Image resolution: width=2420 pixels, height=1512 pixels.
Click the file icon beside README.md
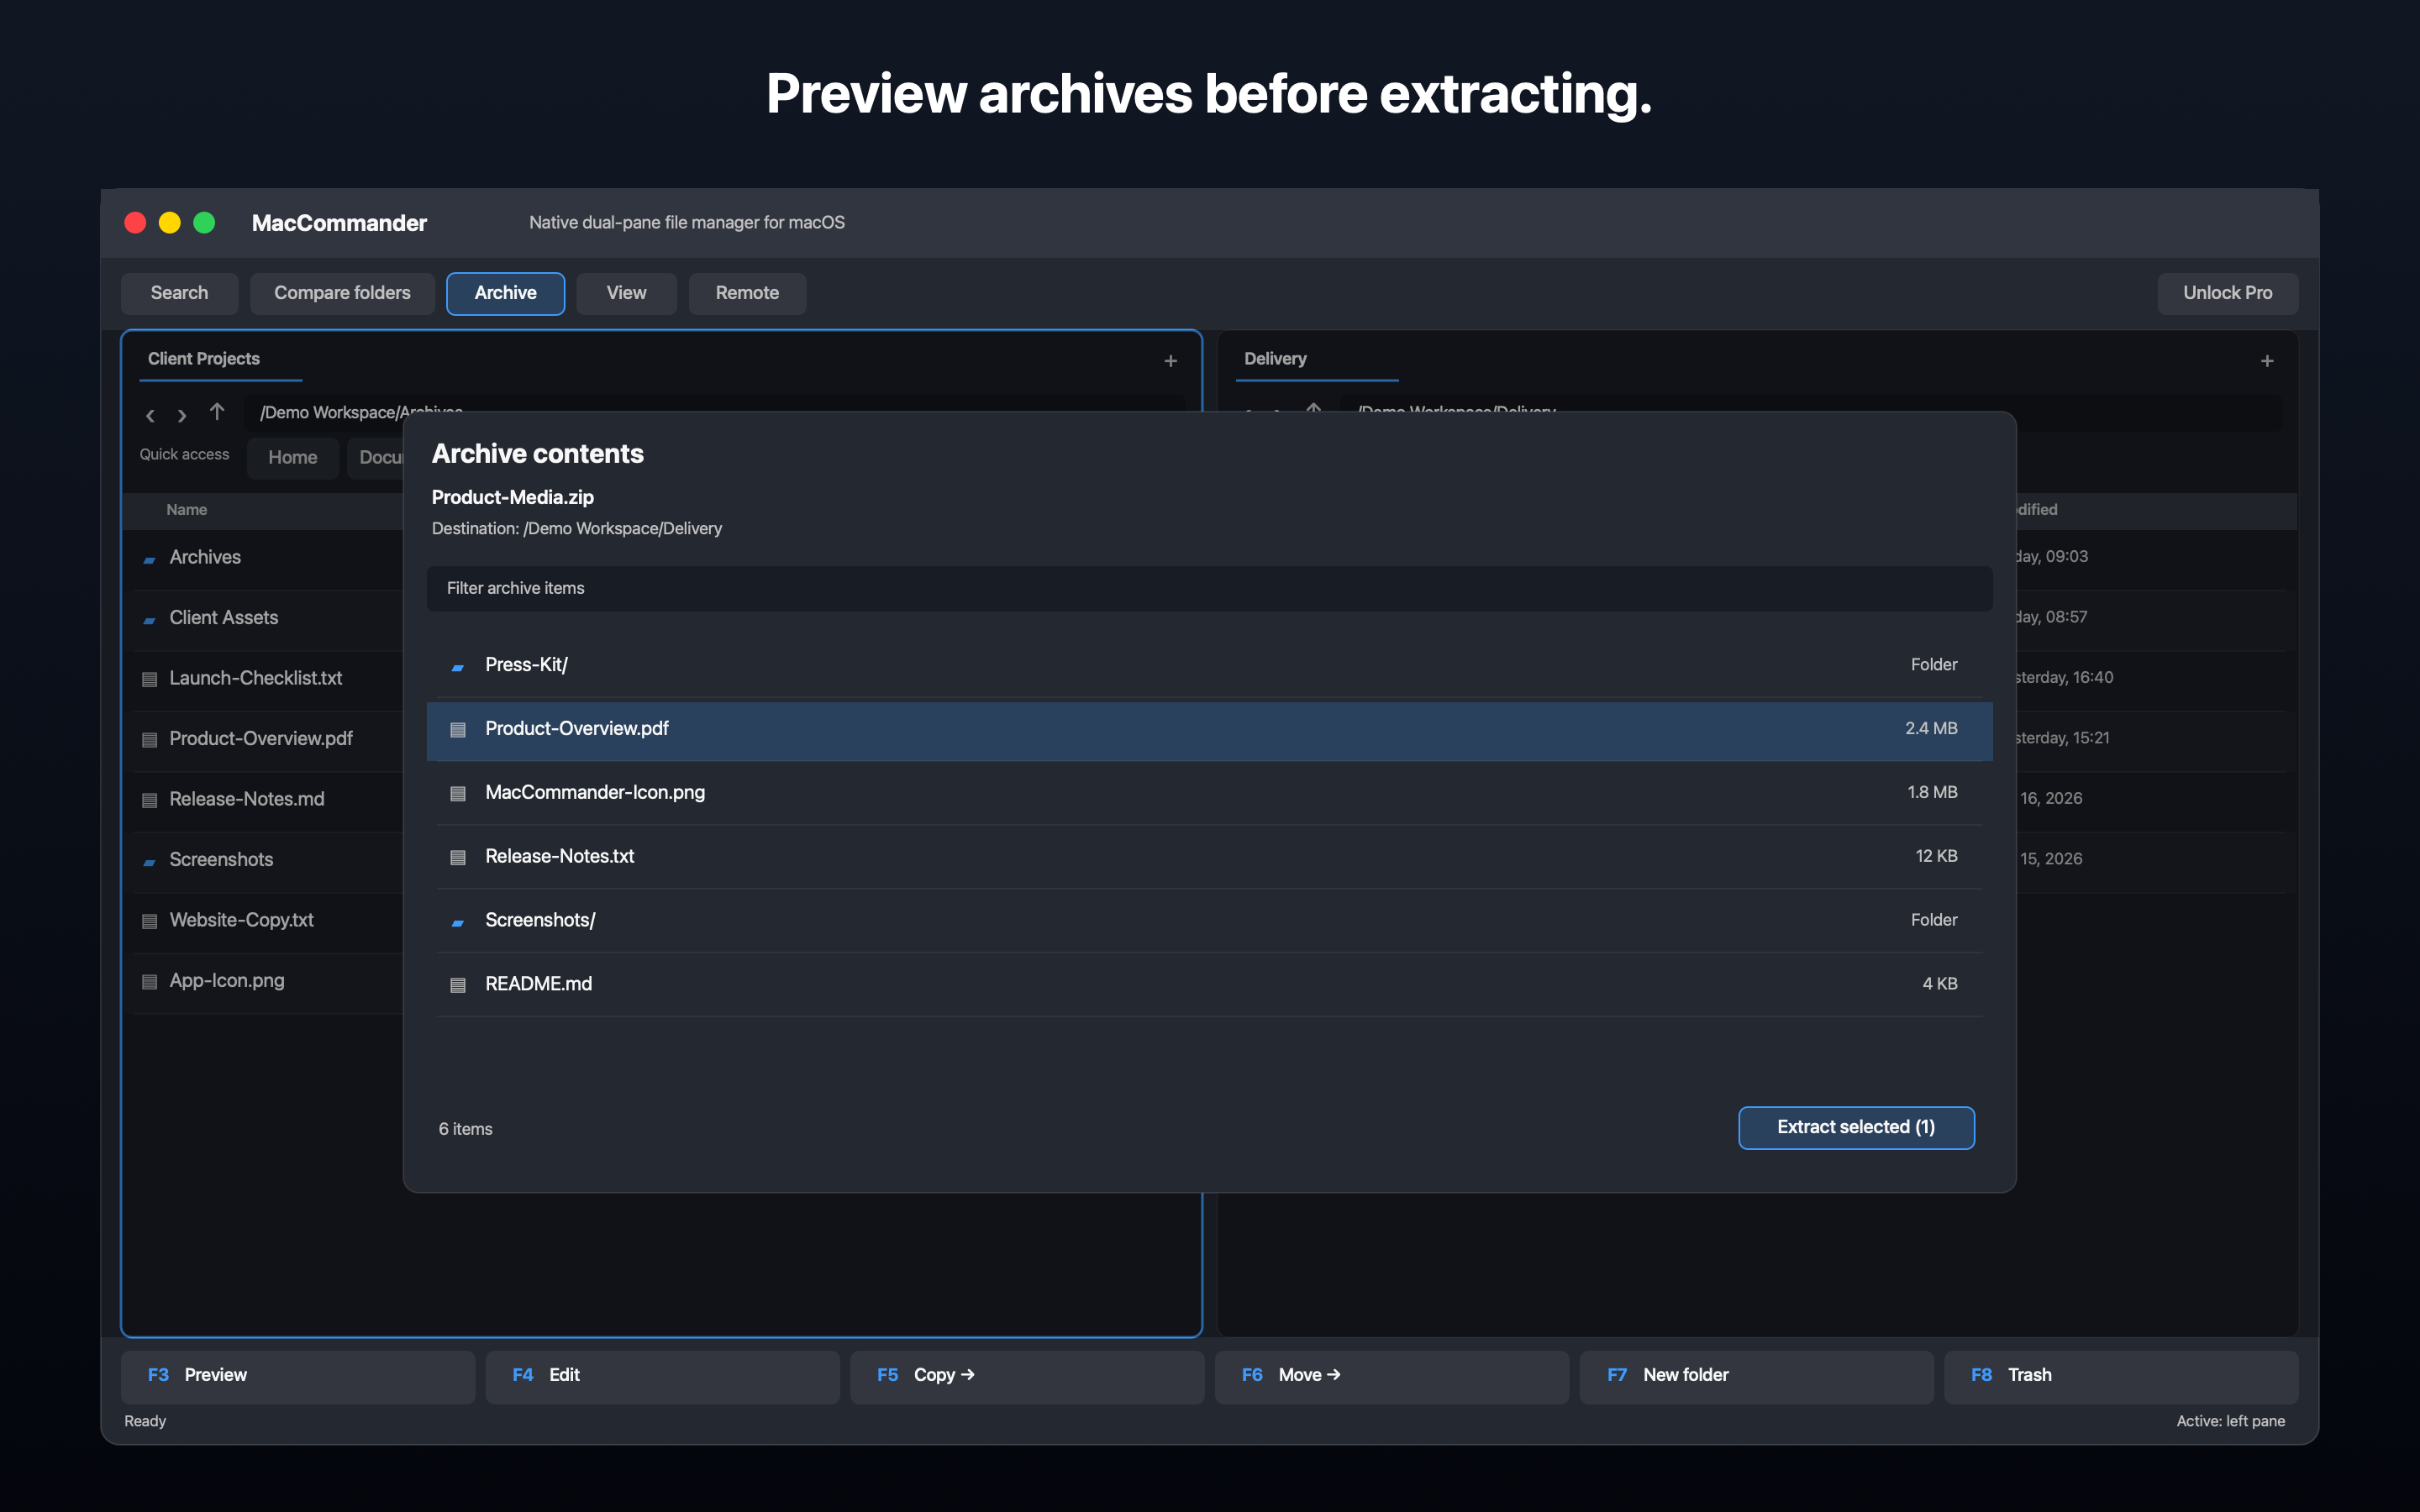(x=457, y=985)
